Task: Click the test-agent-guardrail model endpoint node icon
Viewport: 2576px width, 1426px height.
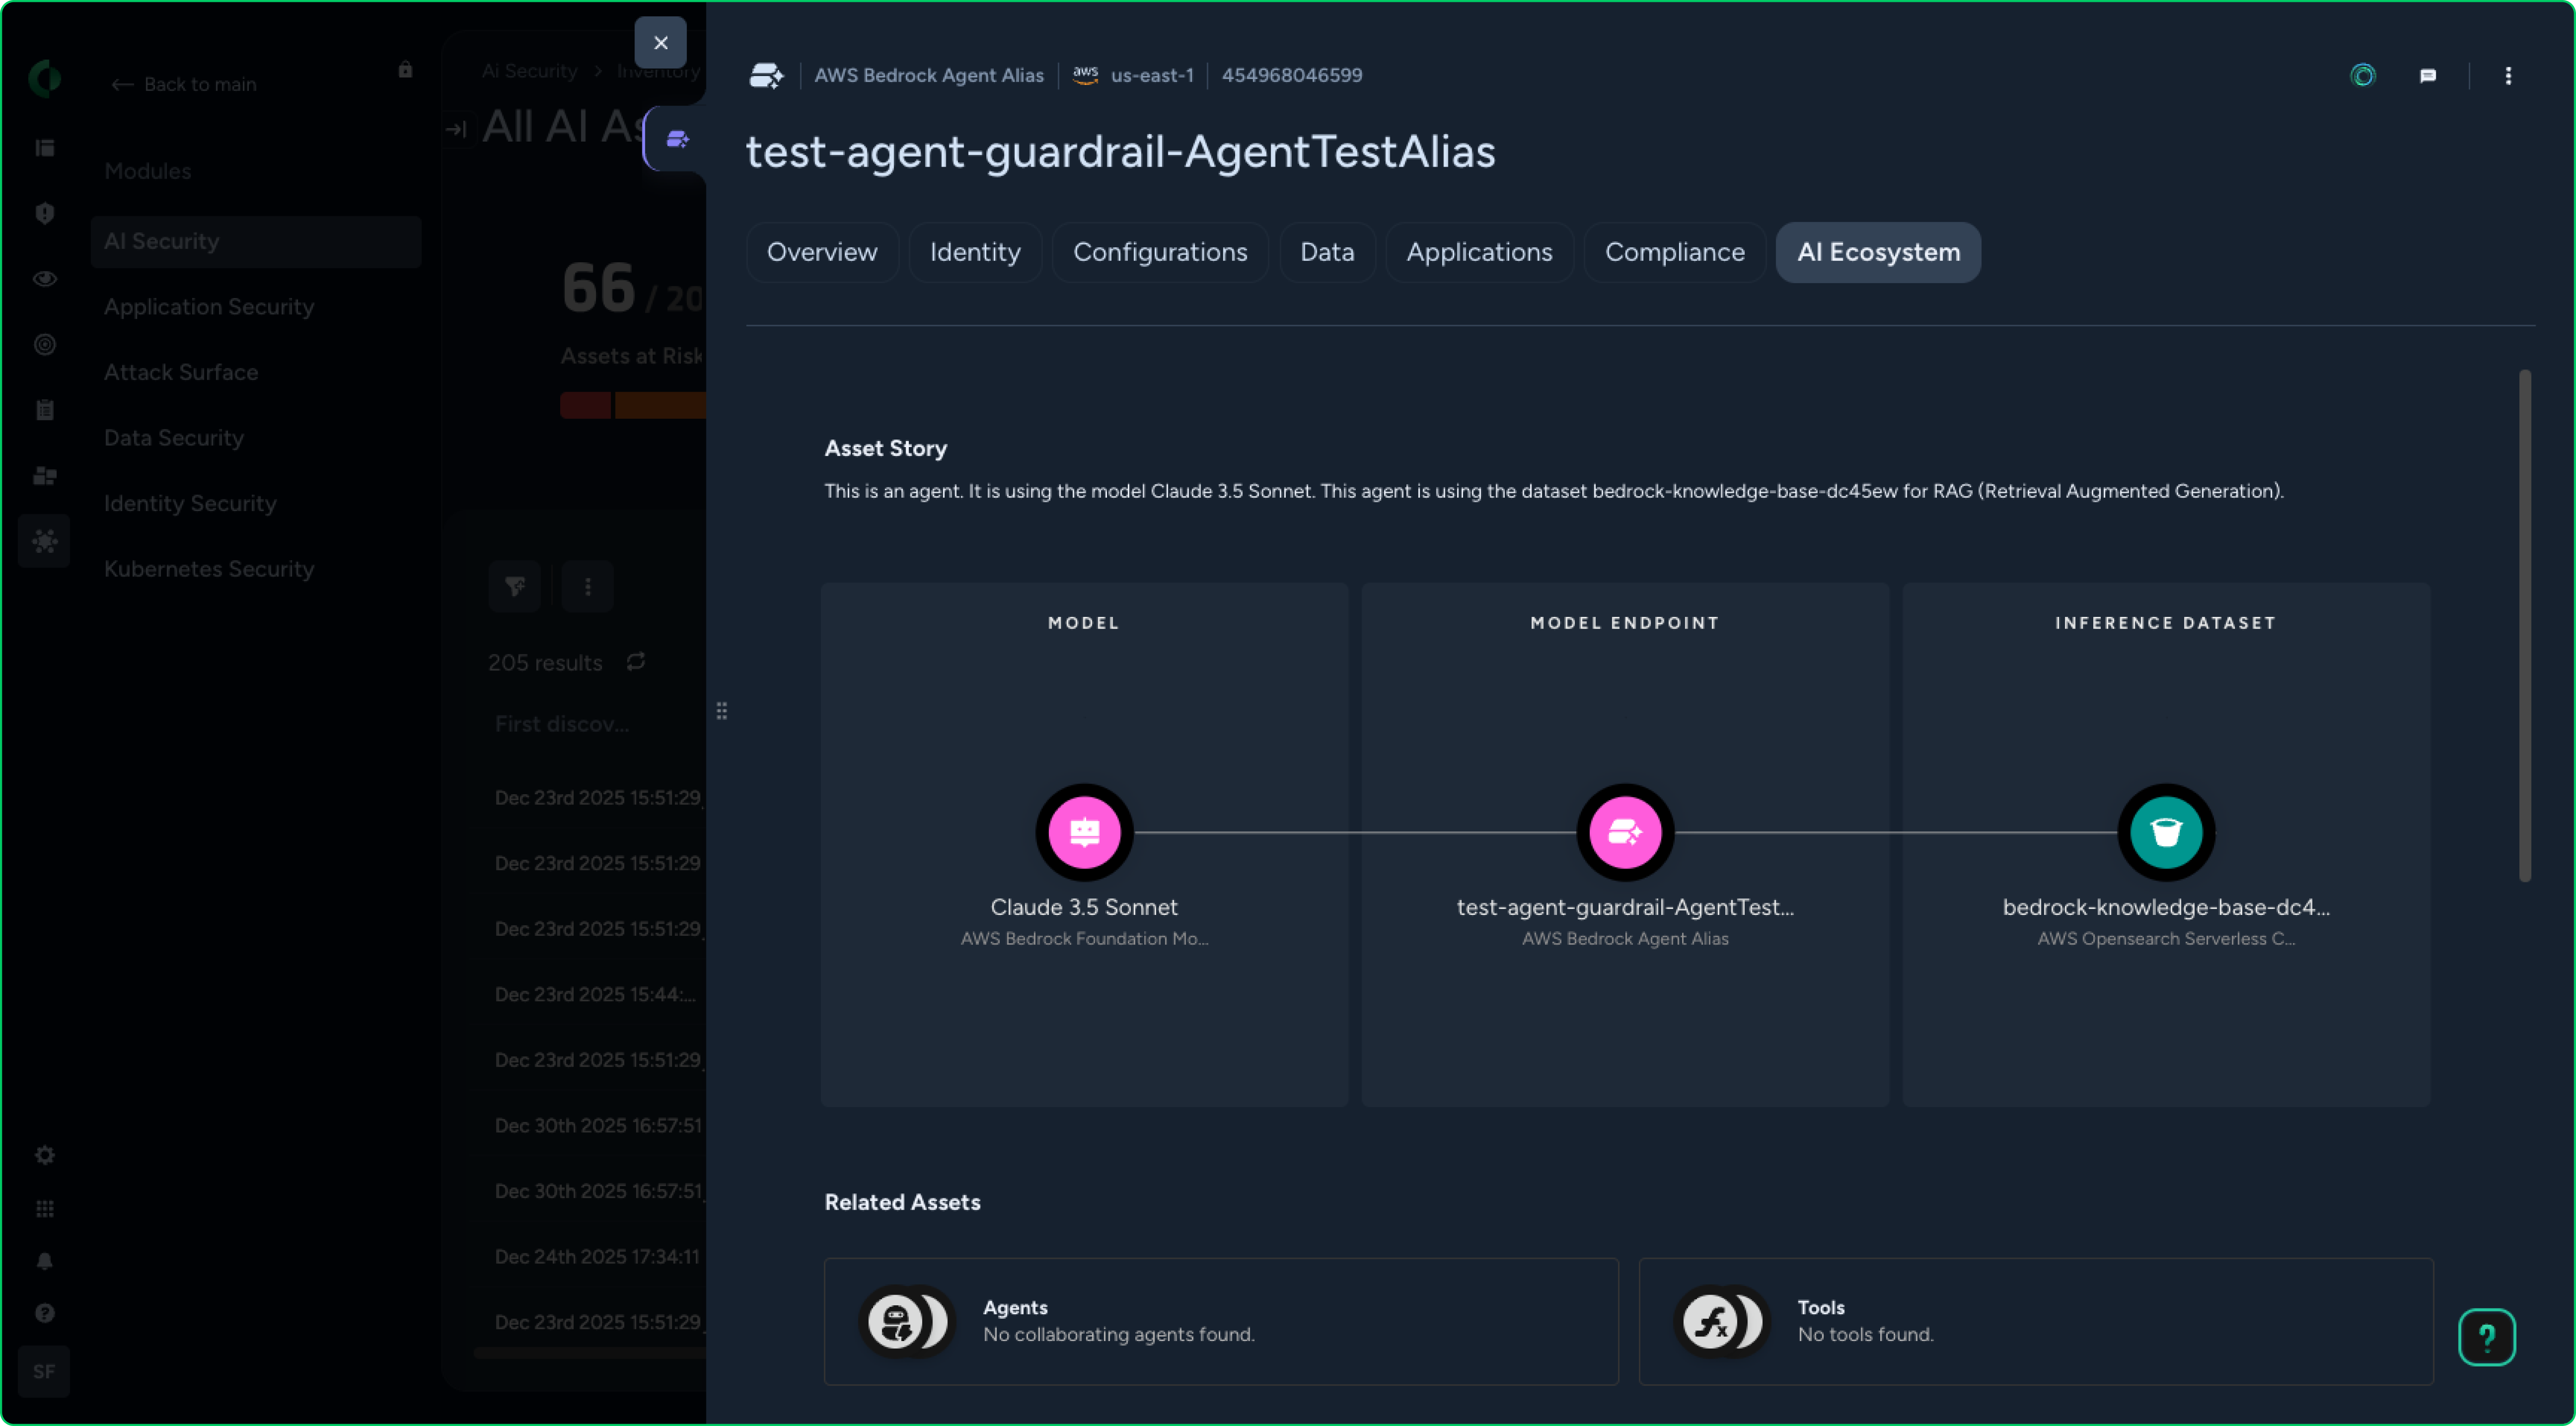Action: tap(1625, 831)
